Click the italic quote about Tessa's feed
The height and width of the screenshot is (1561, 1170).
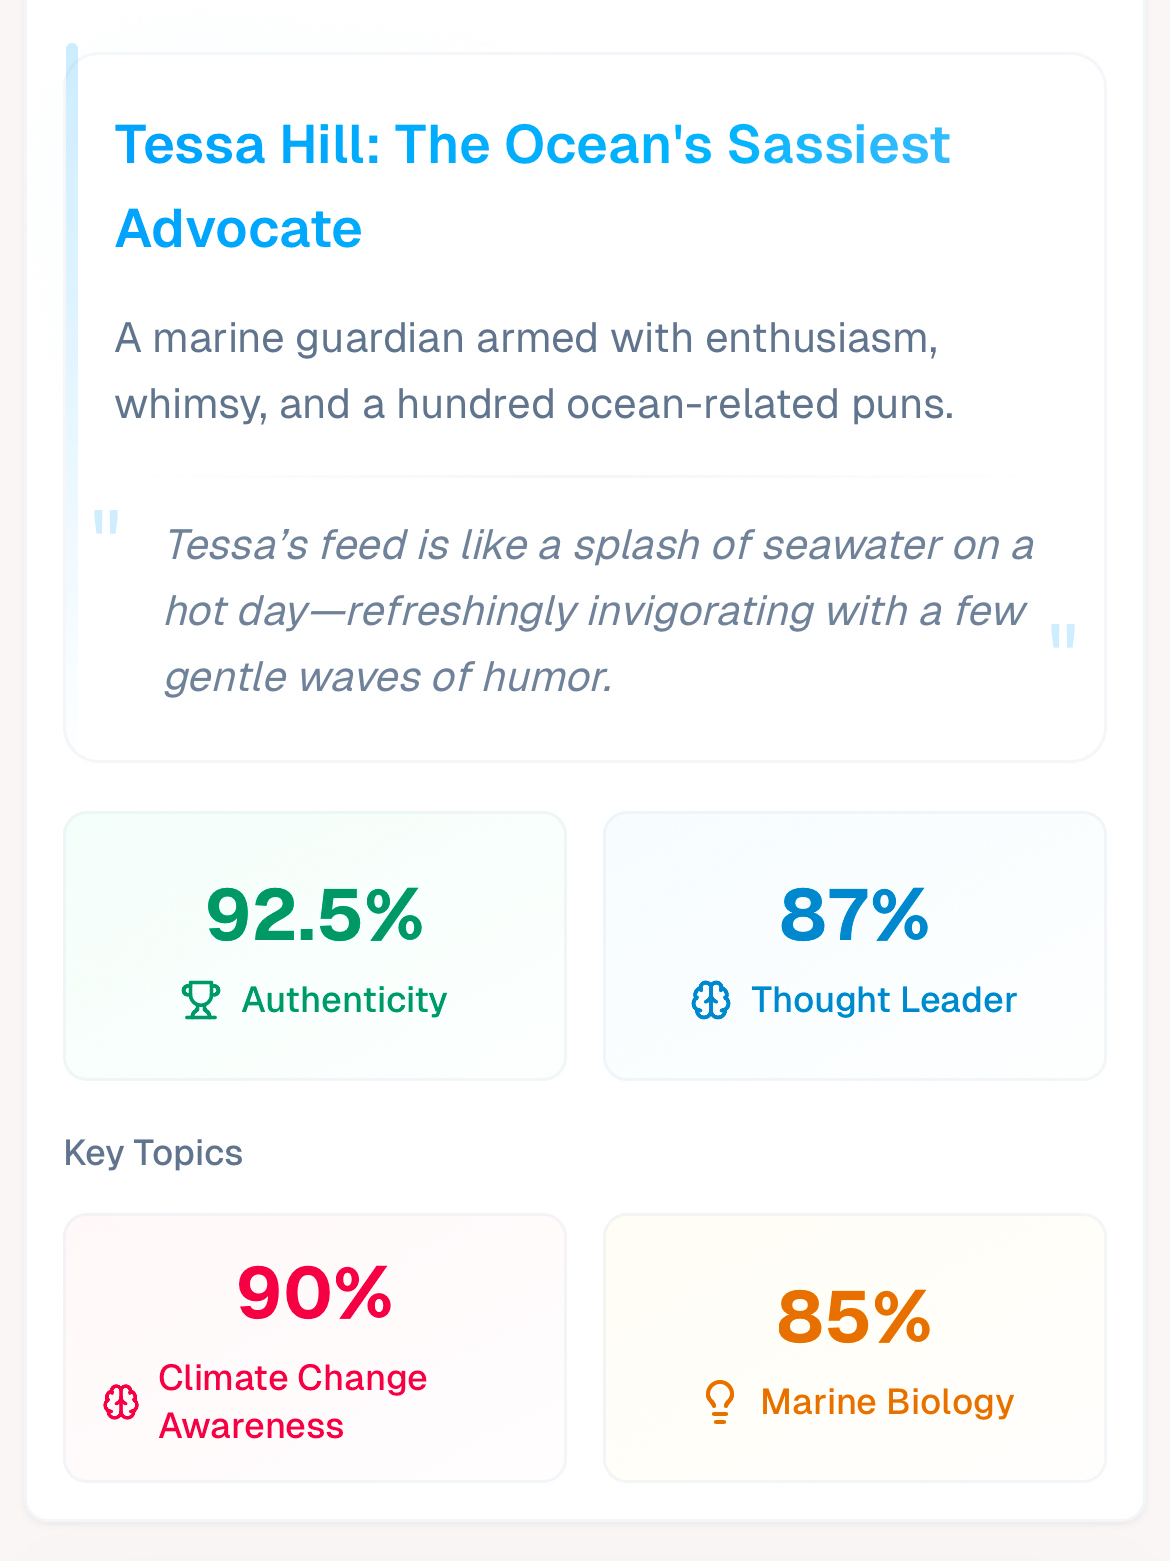[598, 611]
